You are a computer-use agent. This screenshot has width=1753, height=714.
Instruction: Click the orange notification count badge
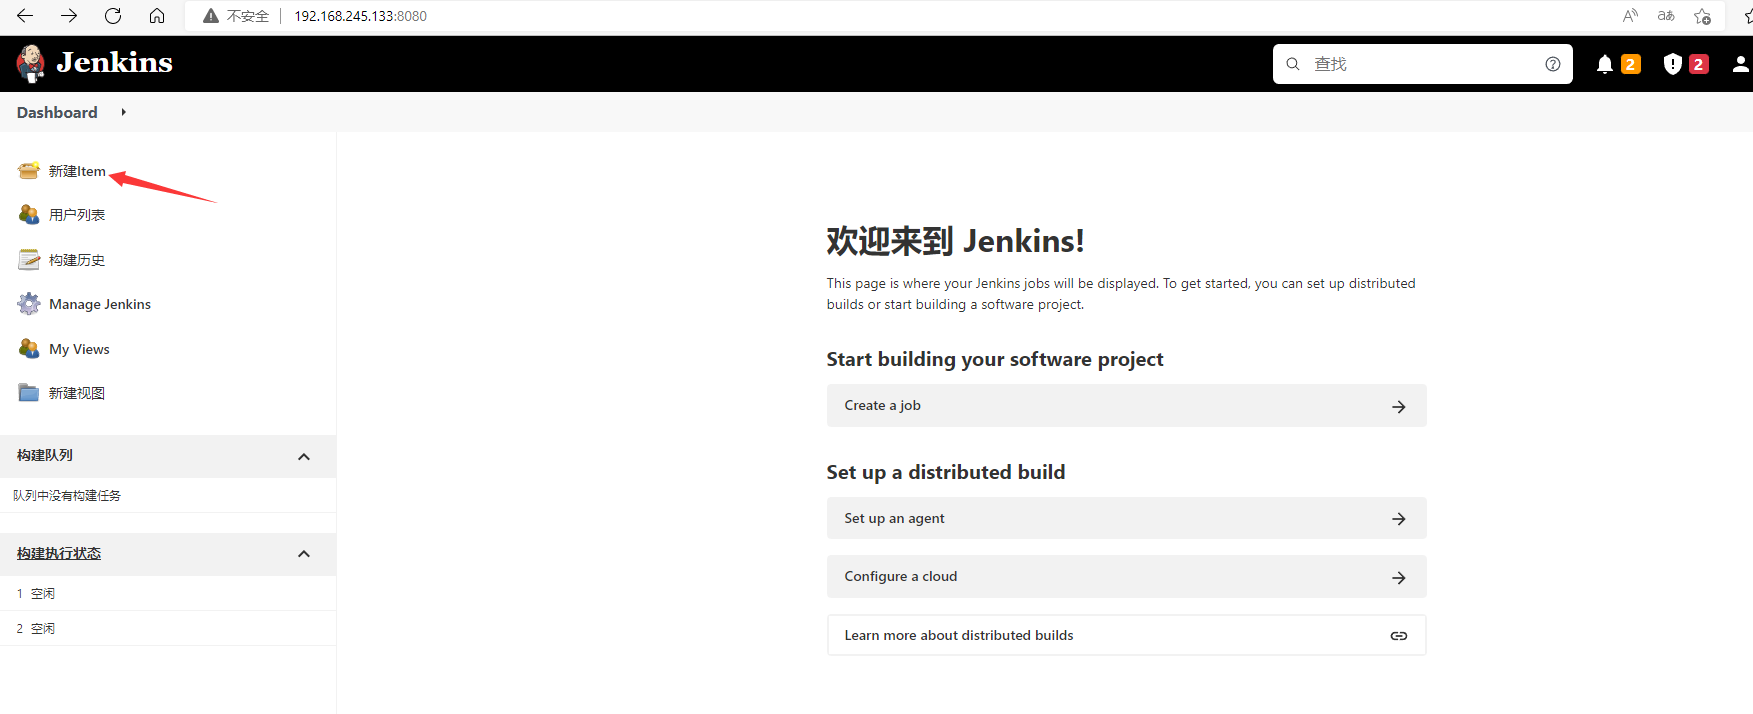tap(1631, 64)
